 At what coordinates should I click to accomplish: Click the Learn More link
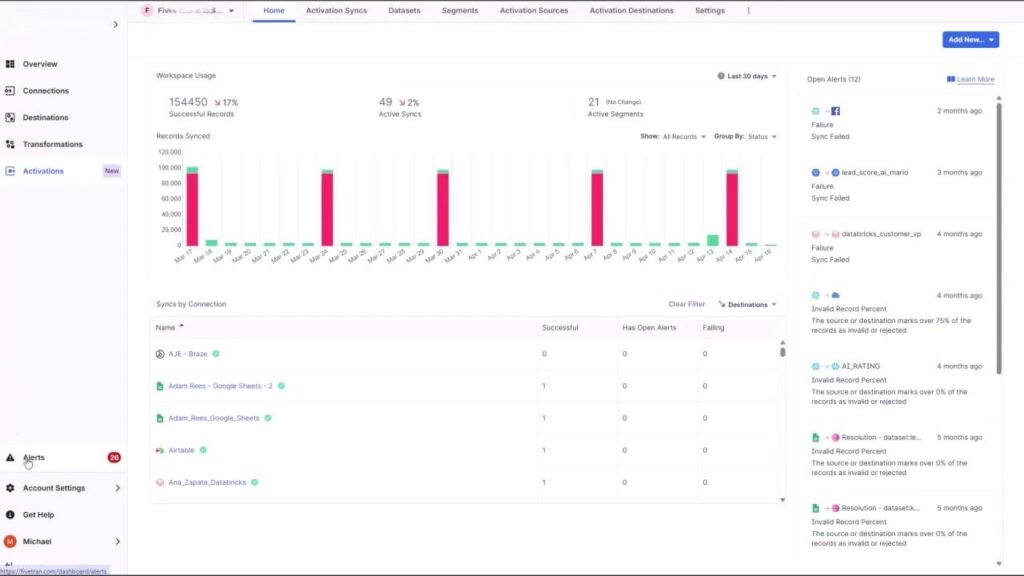976,79
